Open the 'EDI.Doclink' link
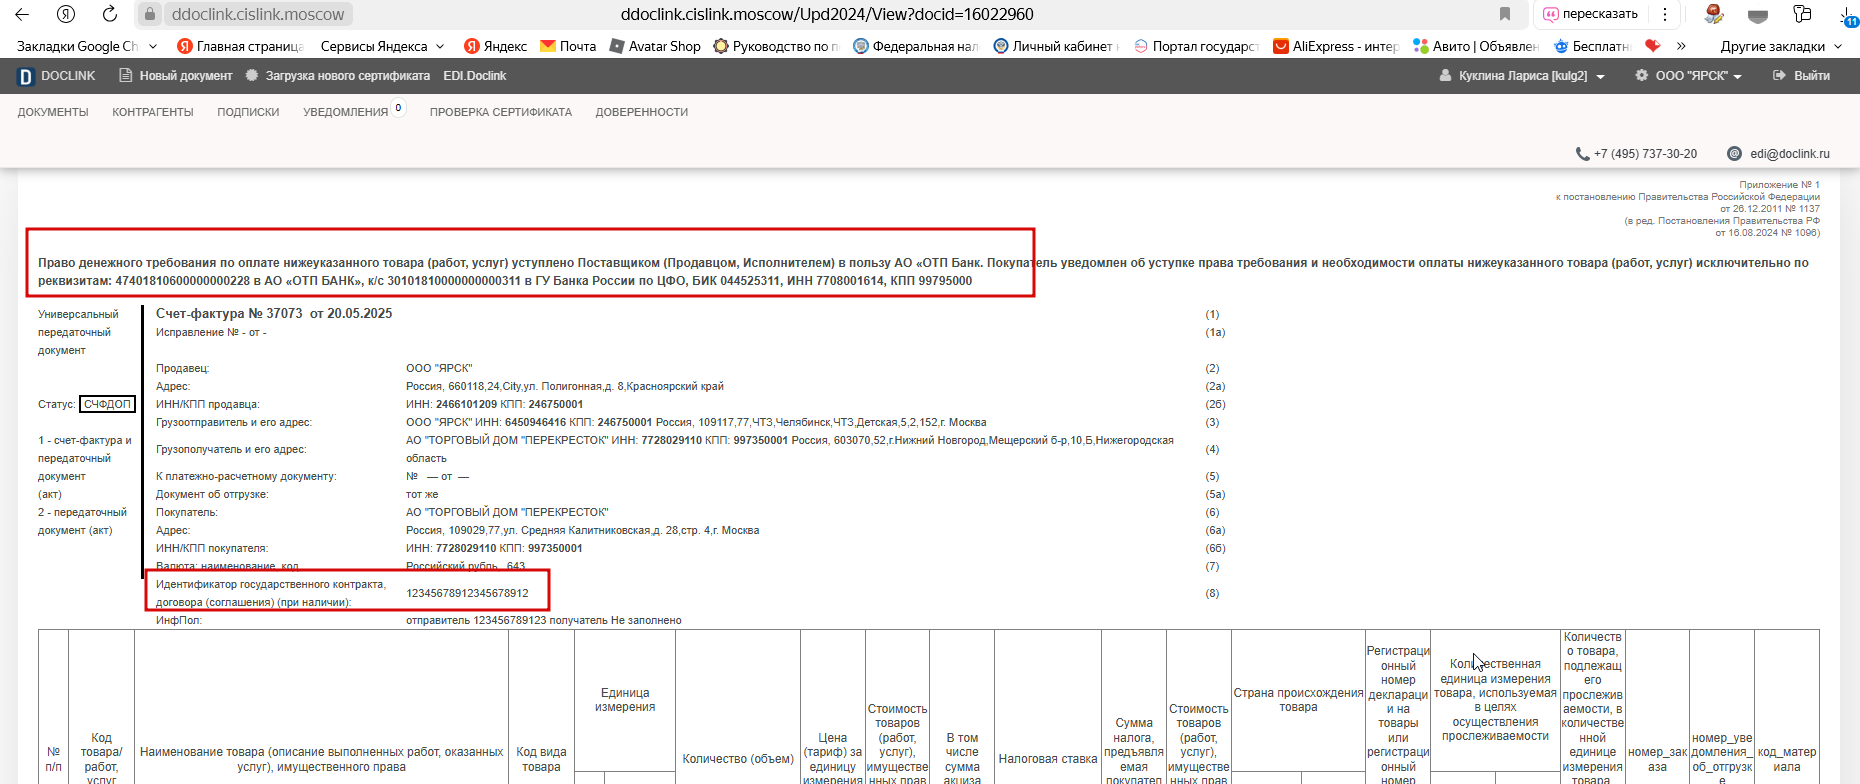The width and height of the screenshot is (1860, 784). click(x=475, y=76)
